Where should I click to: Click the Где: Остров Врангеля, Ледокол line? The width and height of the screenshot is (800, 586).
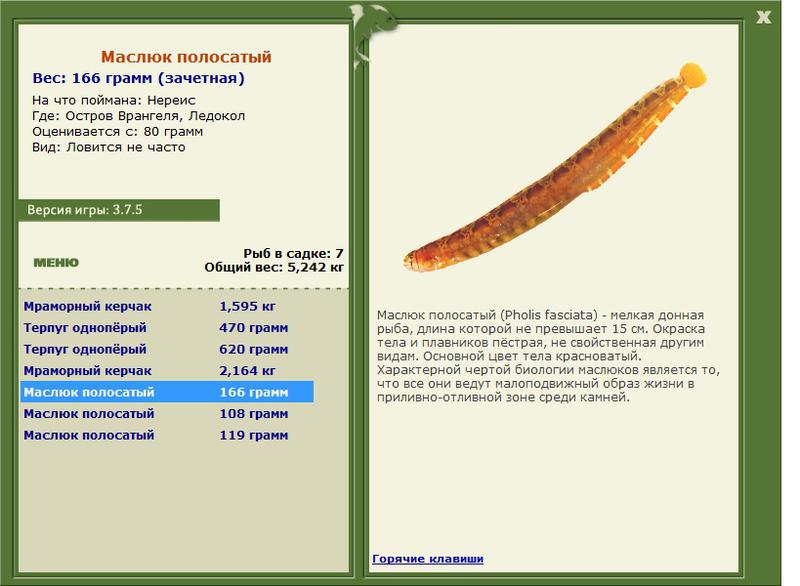(x=138, y=116)
